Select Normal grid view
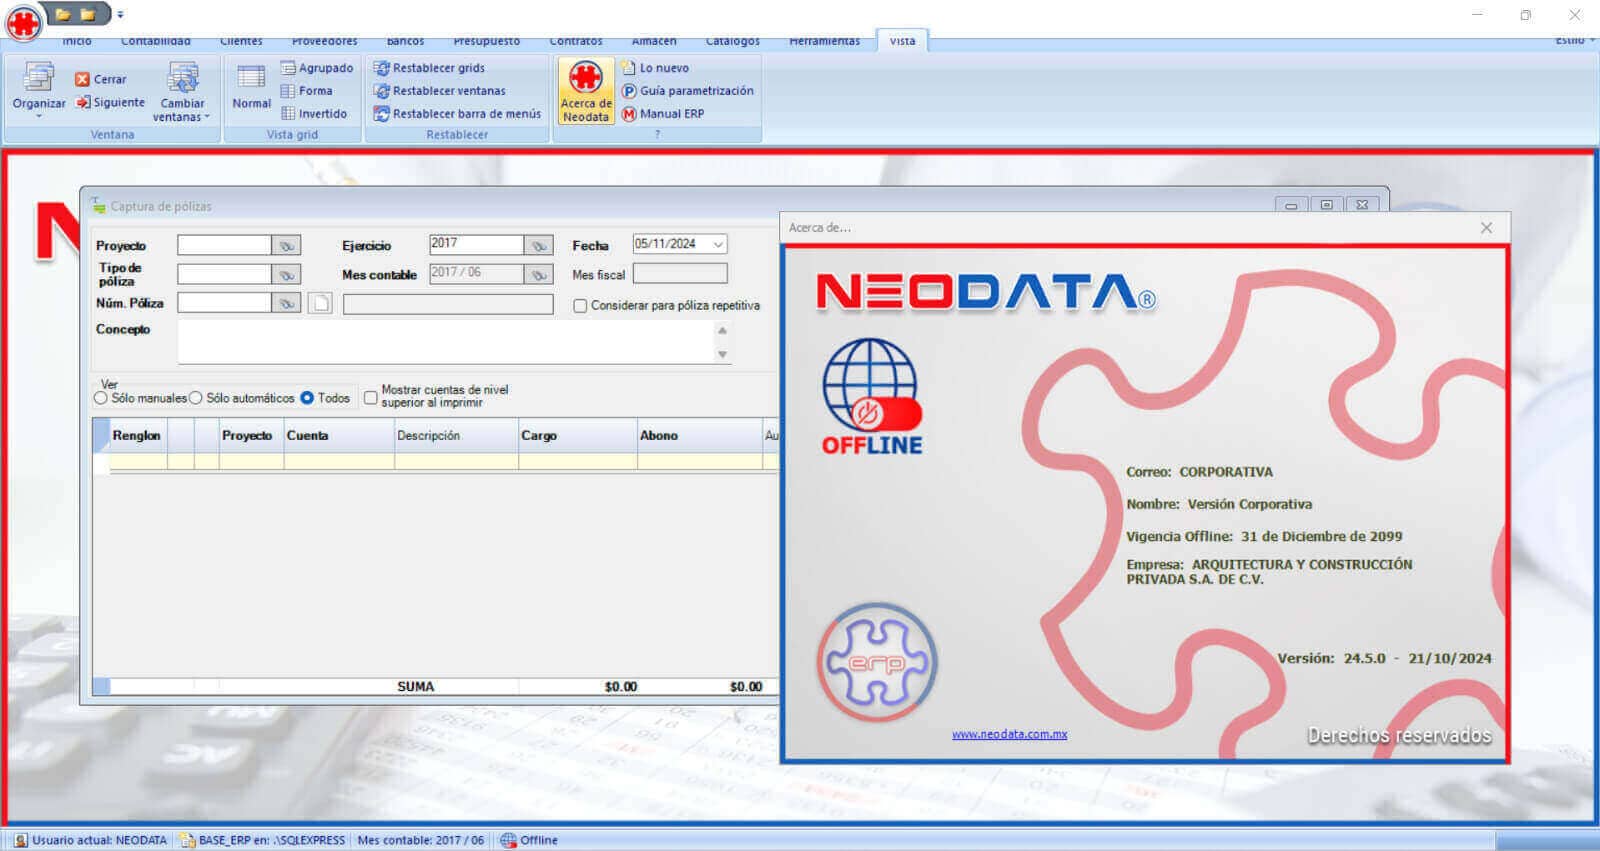This screenshot has width=1600, height=851. 251,86
